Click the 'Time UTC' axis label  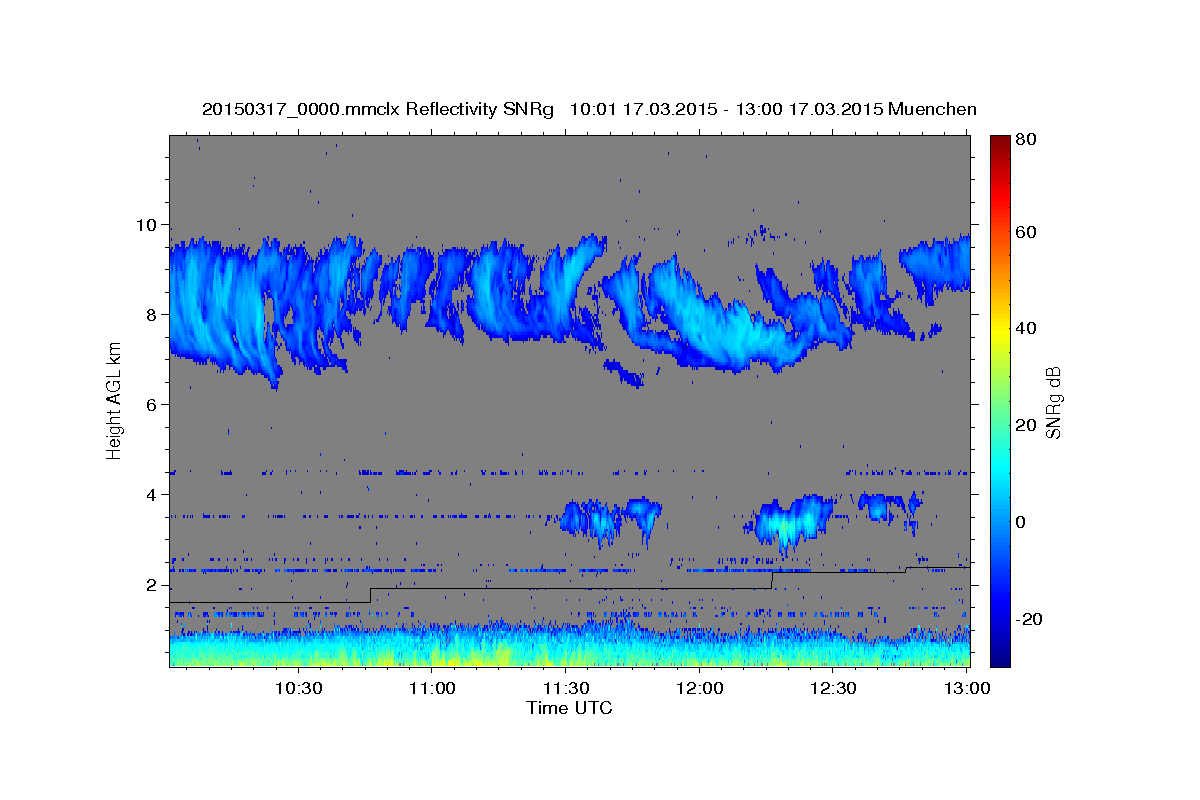coord(569,708)
